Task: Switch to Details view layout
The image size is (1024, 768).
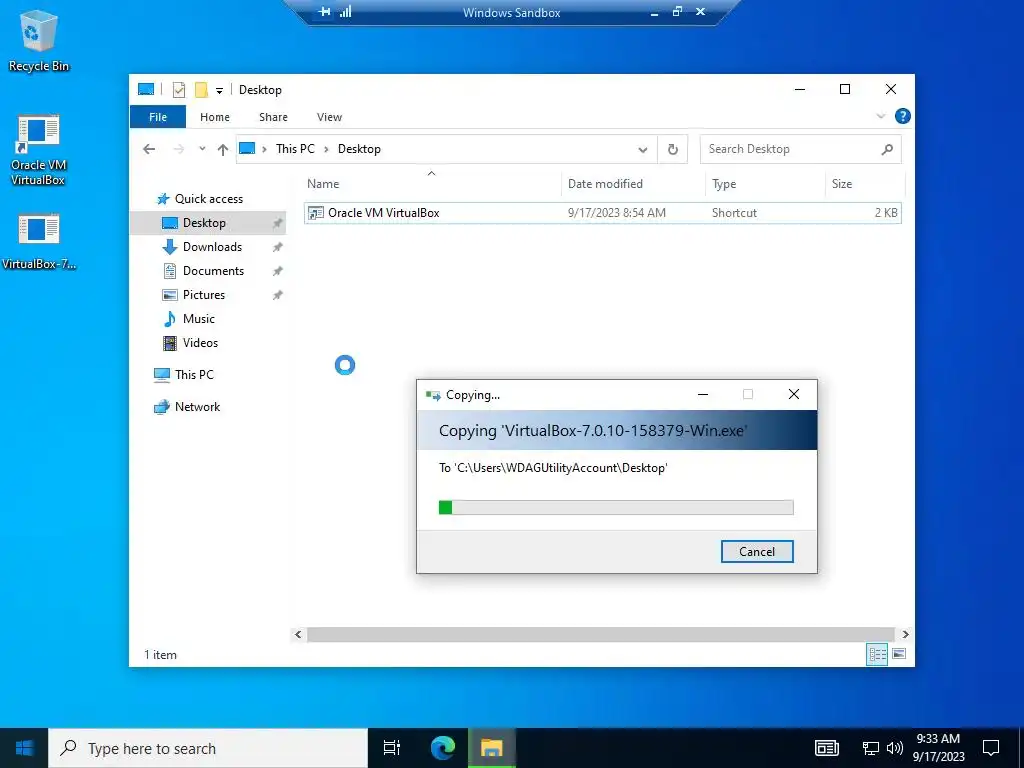Action: [x=877, y=654]
